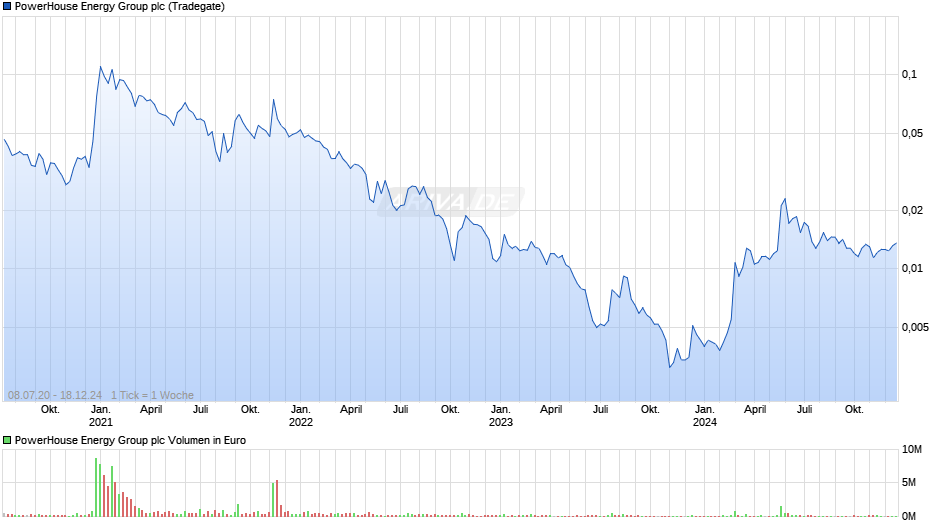Click the Jan. 2022 time axis label
Viewport: 940px width, 526px height.
coord(300,415)
